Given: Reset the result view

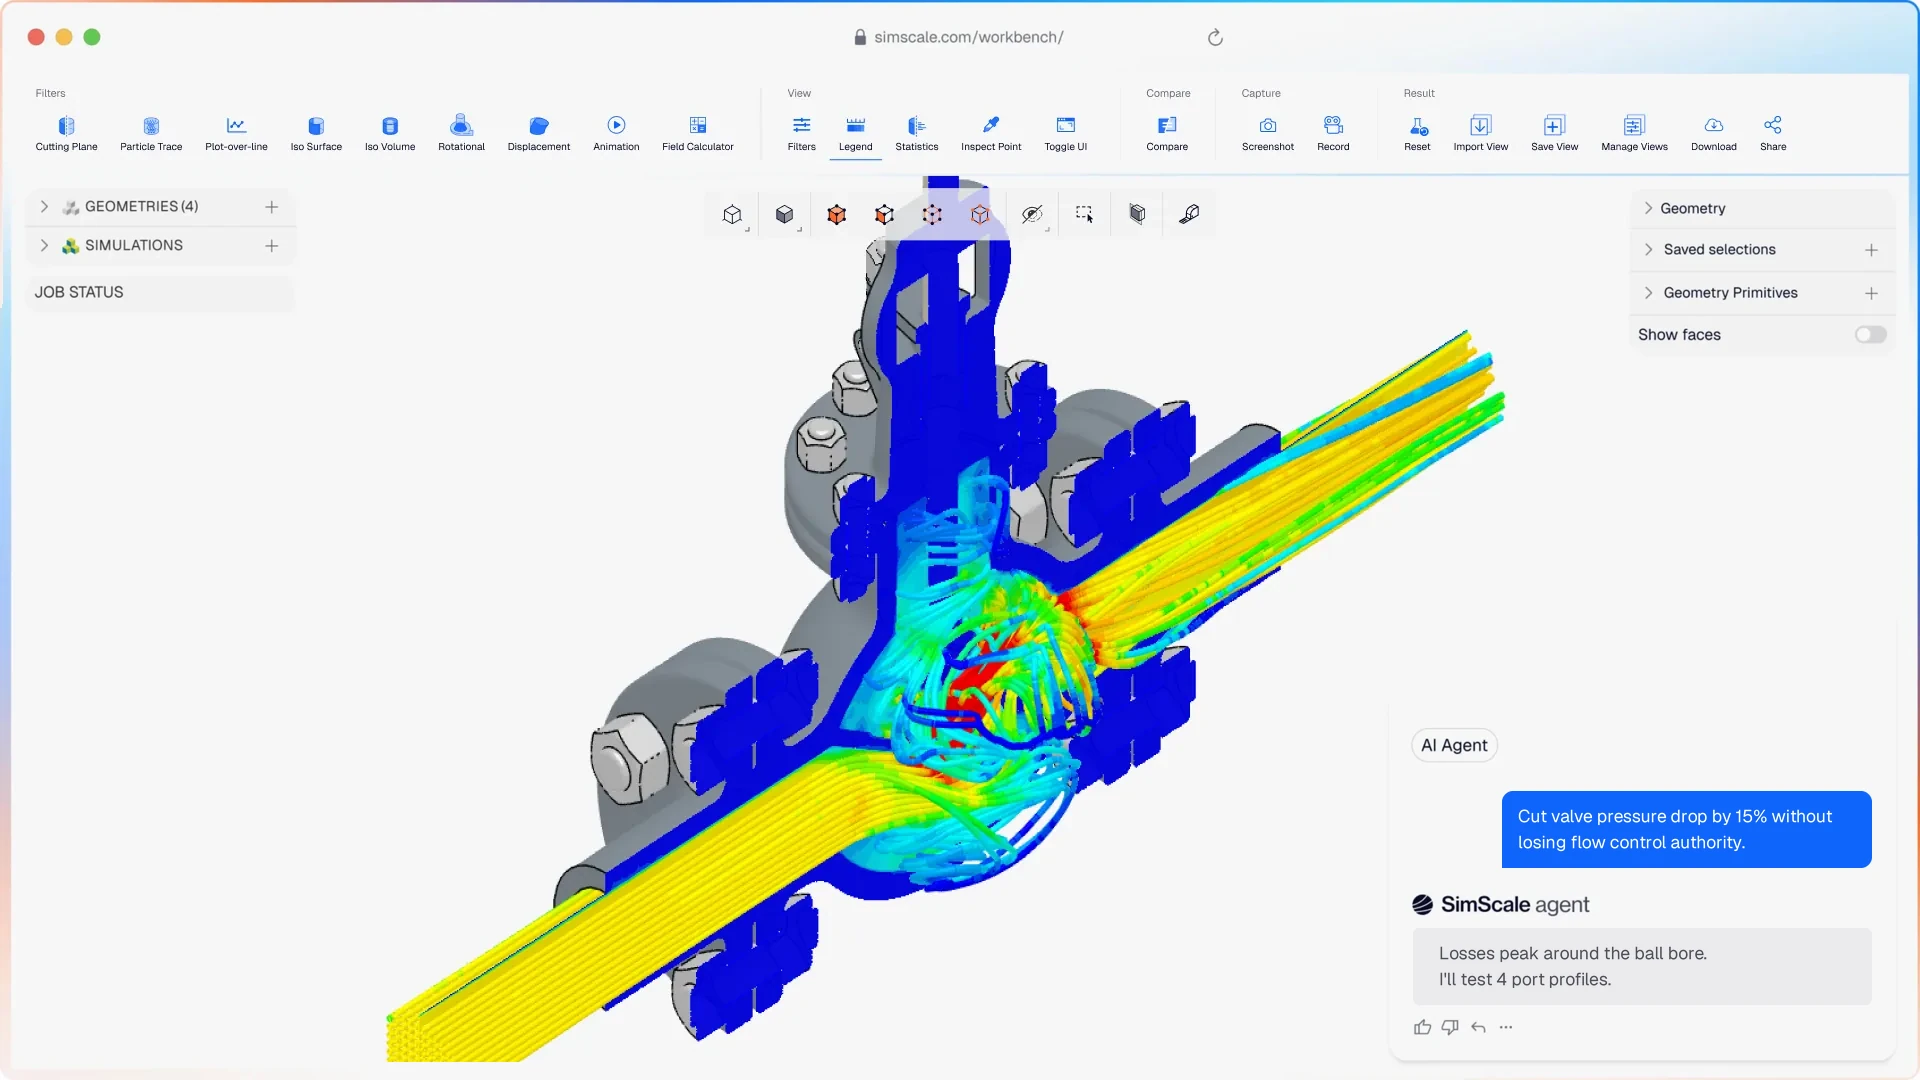Looking at the screenshot, I should tap(1417, 133).
